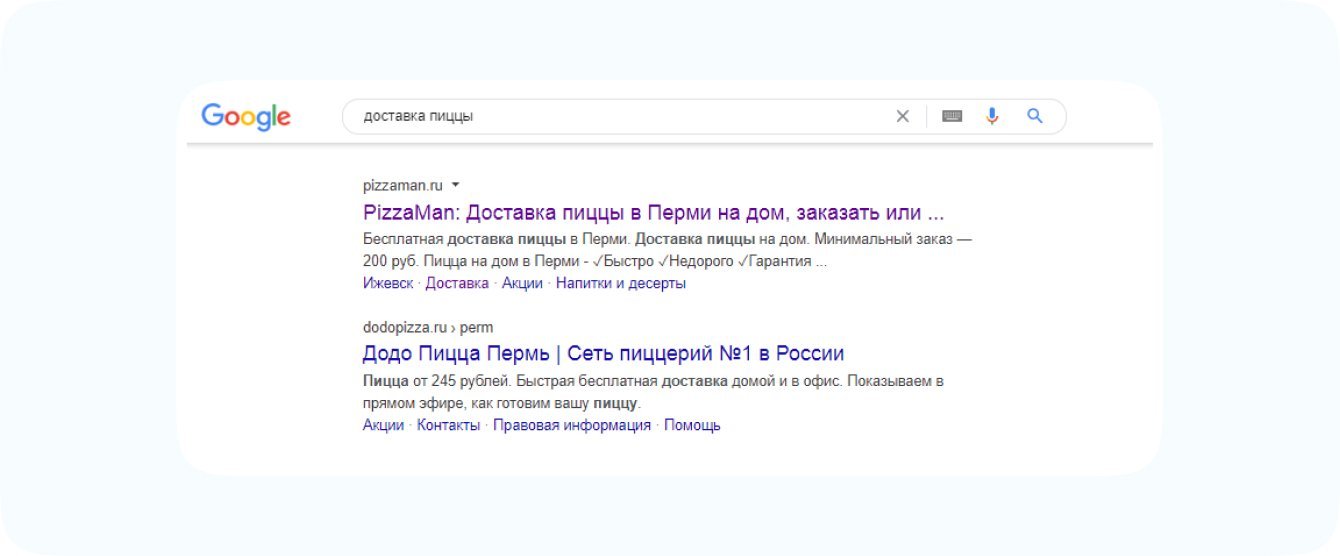Open the on-screen keyboard icon
The image size is (1340, 556).
951,116
